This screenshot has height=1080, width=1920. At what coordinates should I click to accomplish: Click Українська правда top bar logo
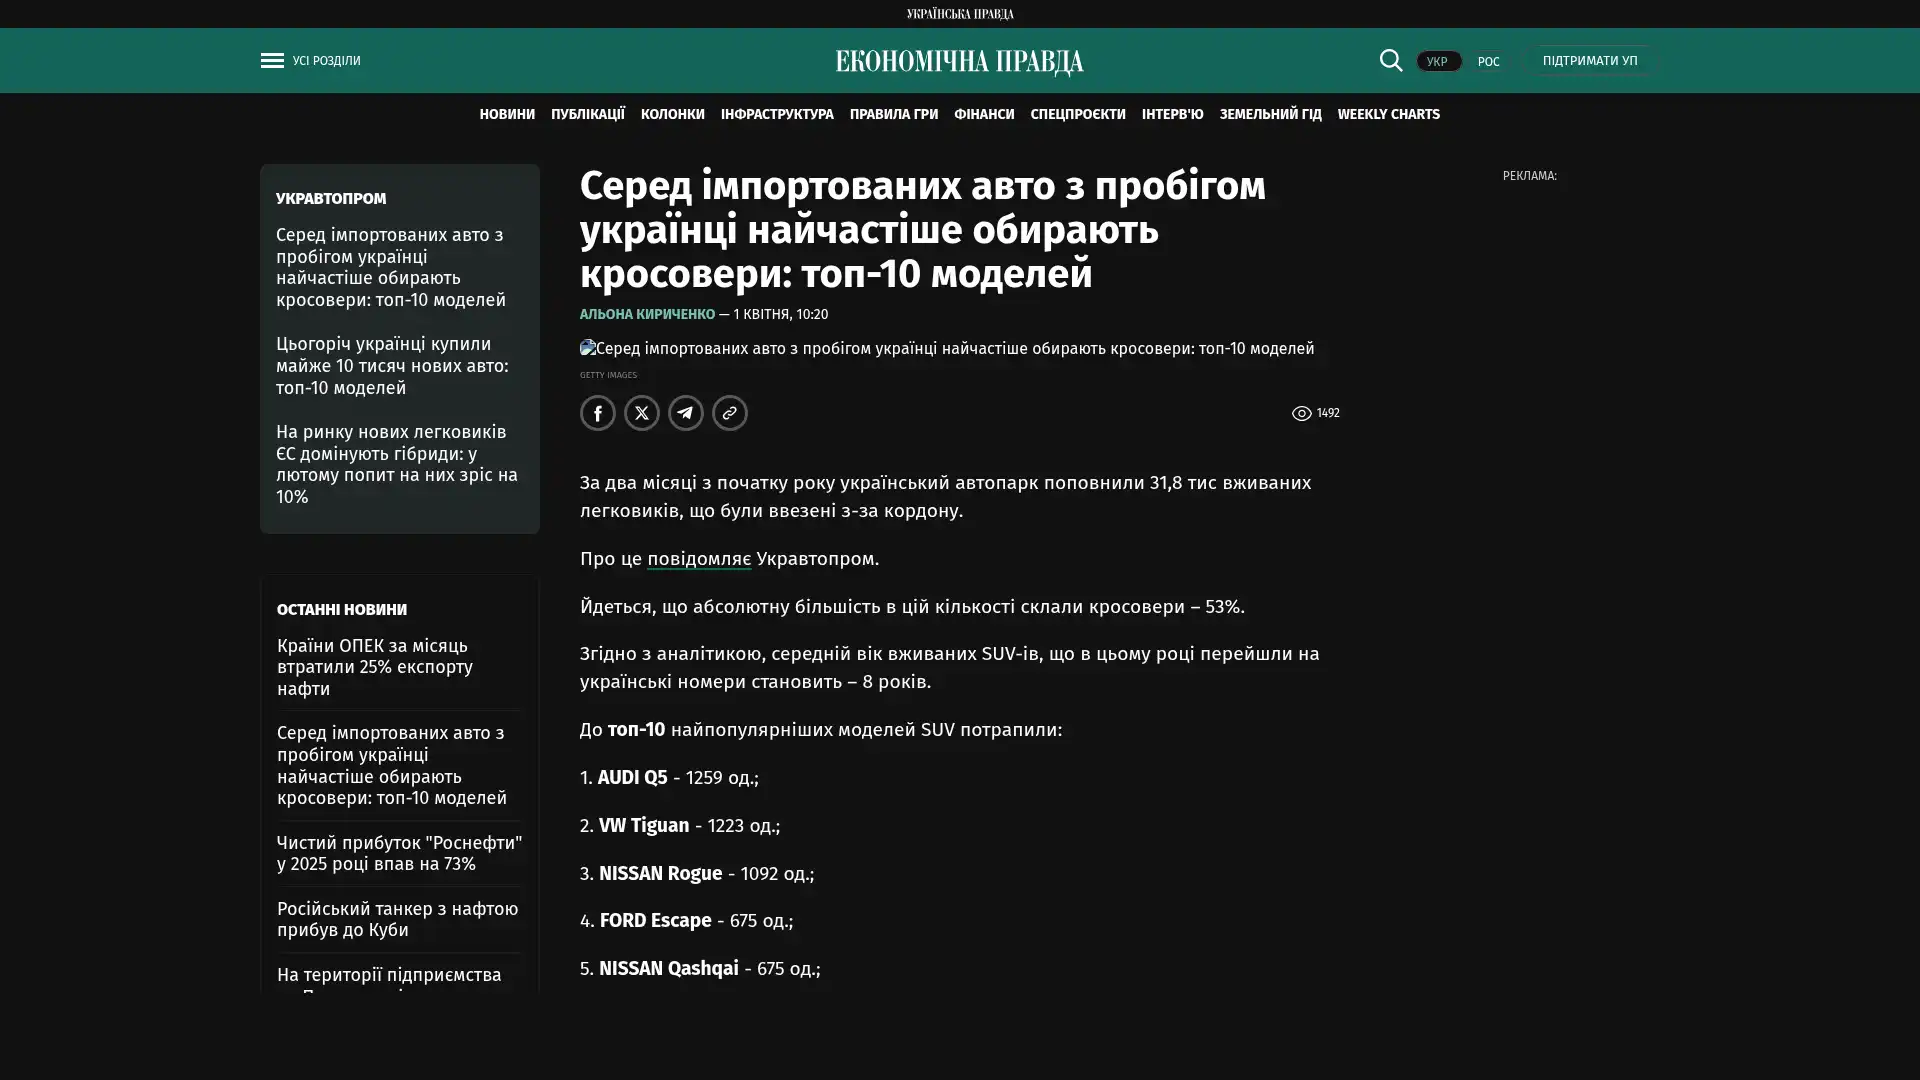(959, 13)
